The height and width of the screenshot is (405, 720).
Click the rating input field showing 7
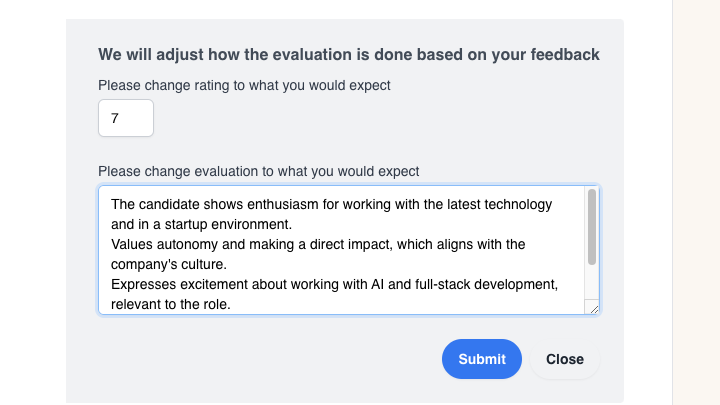tap(126, 118)
